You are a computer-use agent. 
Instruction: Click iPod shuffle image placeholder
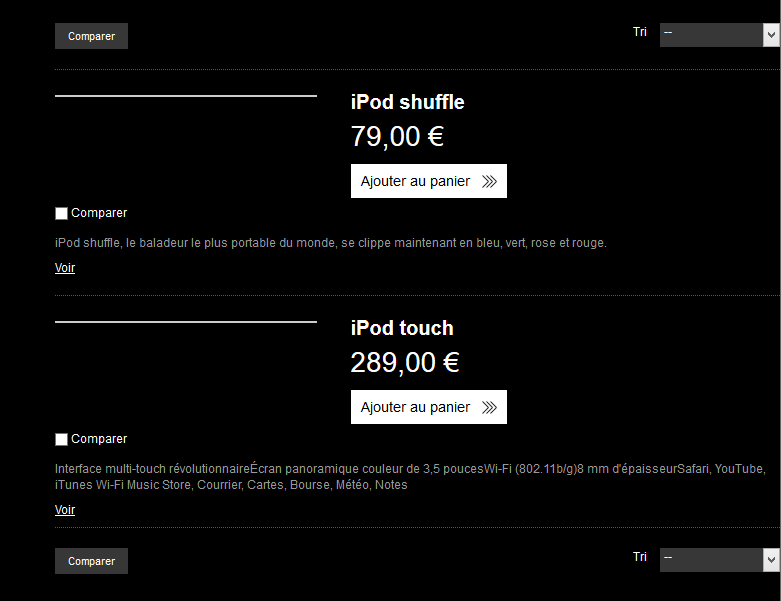[186, 96]
